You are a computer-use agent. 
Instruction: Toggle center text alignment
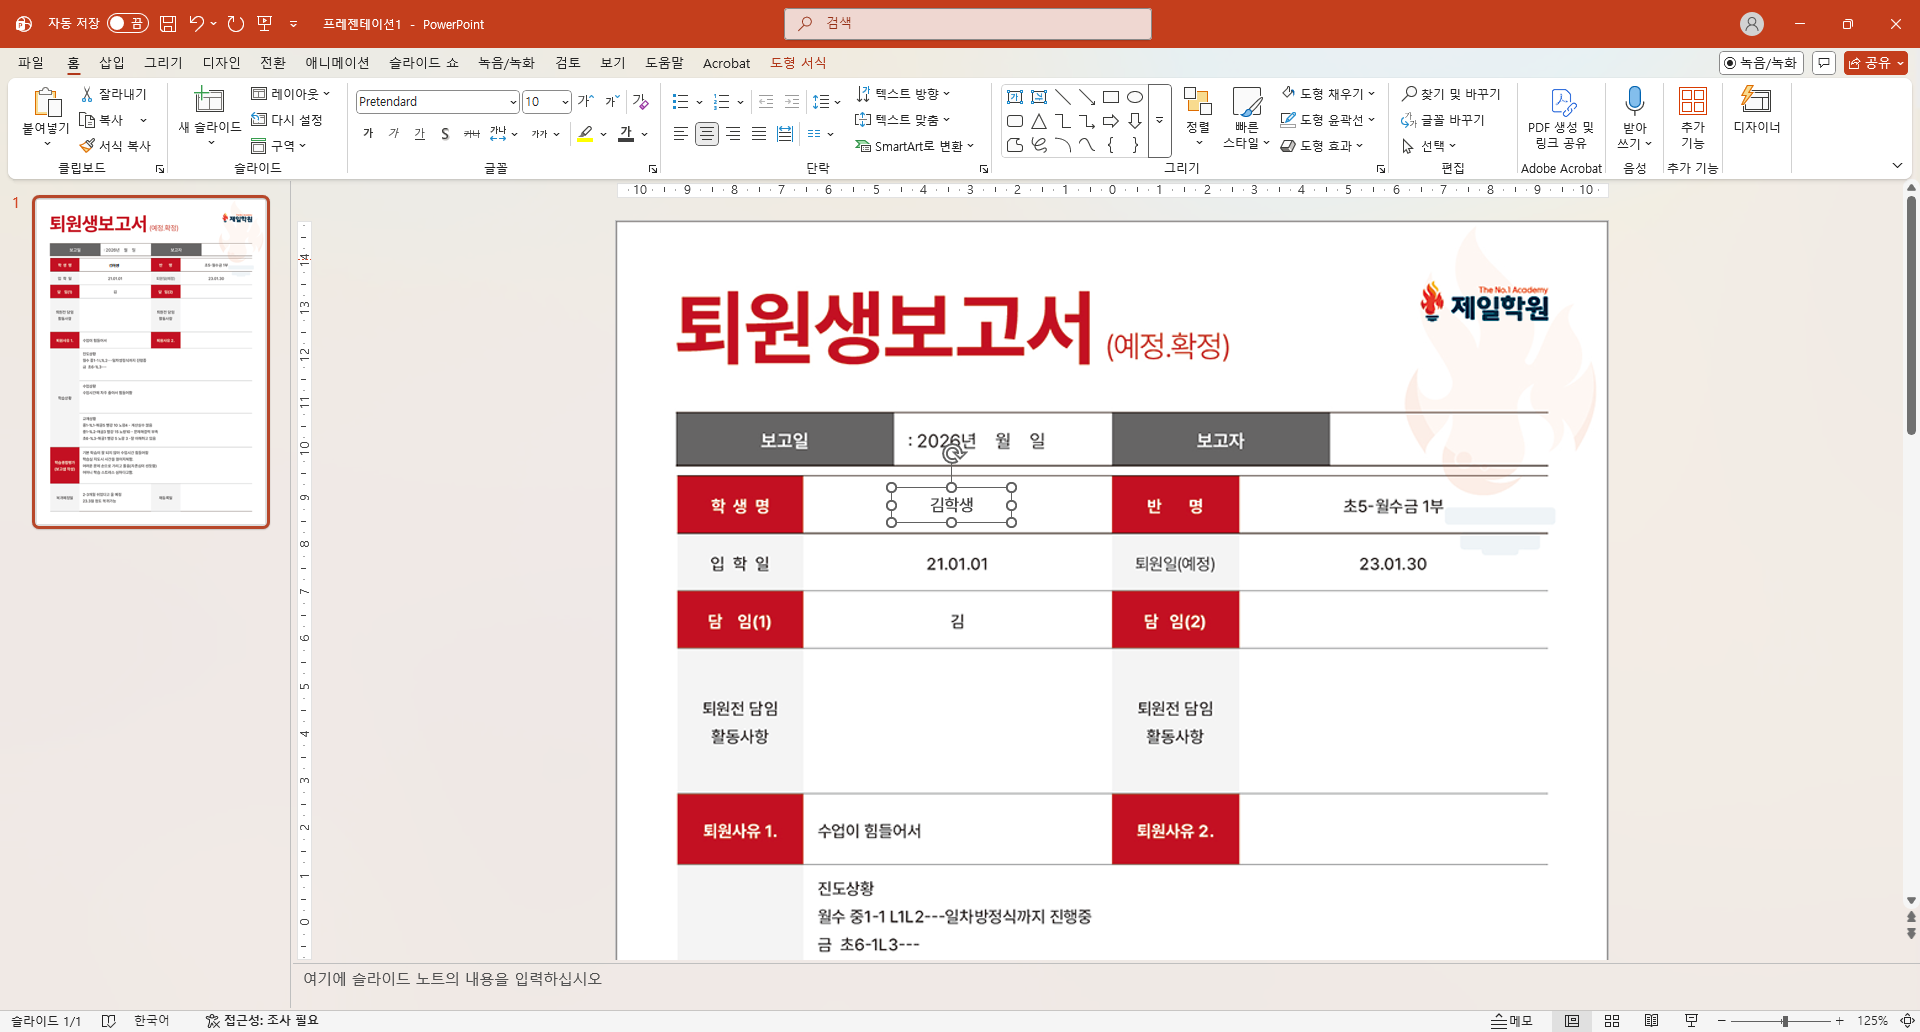coord(707,134)
